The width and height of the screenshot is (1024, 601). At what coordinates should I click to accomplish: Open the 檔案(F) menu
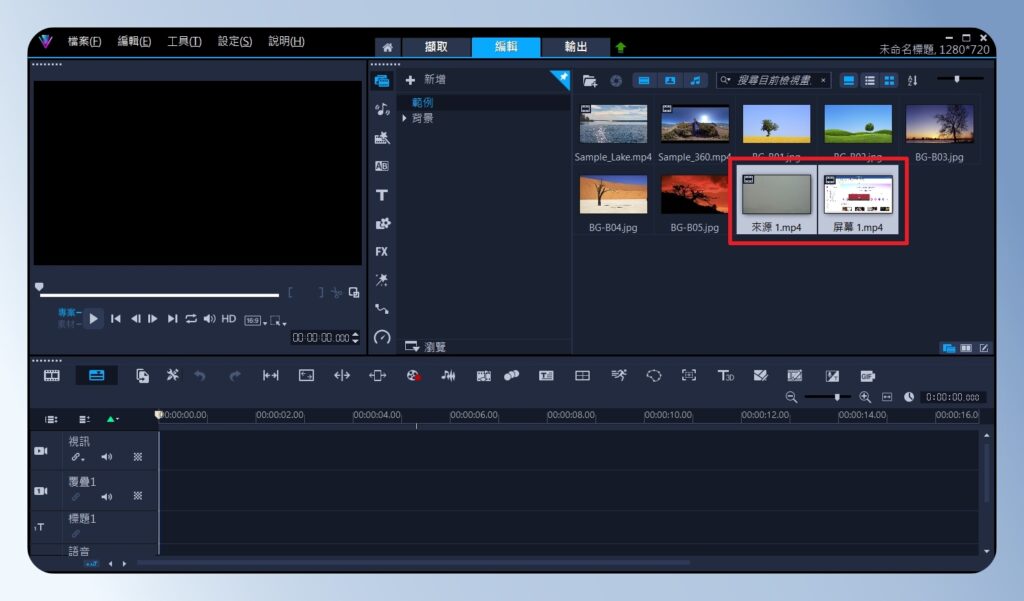84,41
